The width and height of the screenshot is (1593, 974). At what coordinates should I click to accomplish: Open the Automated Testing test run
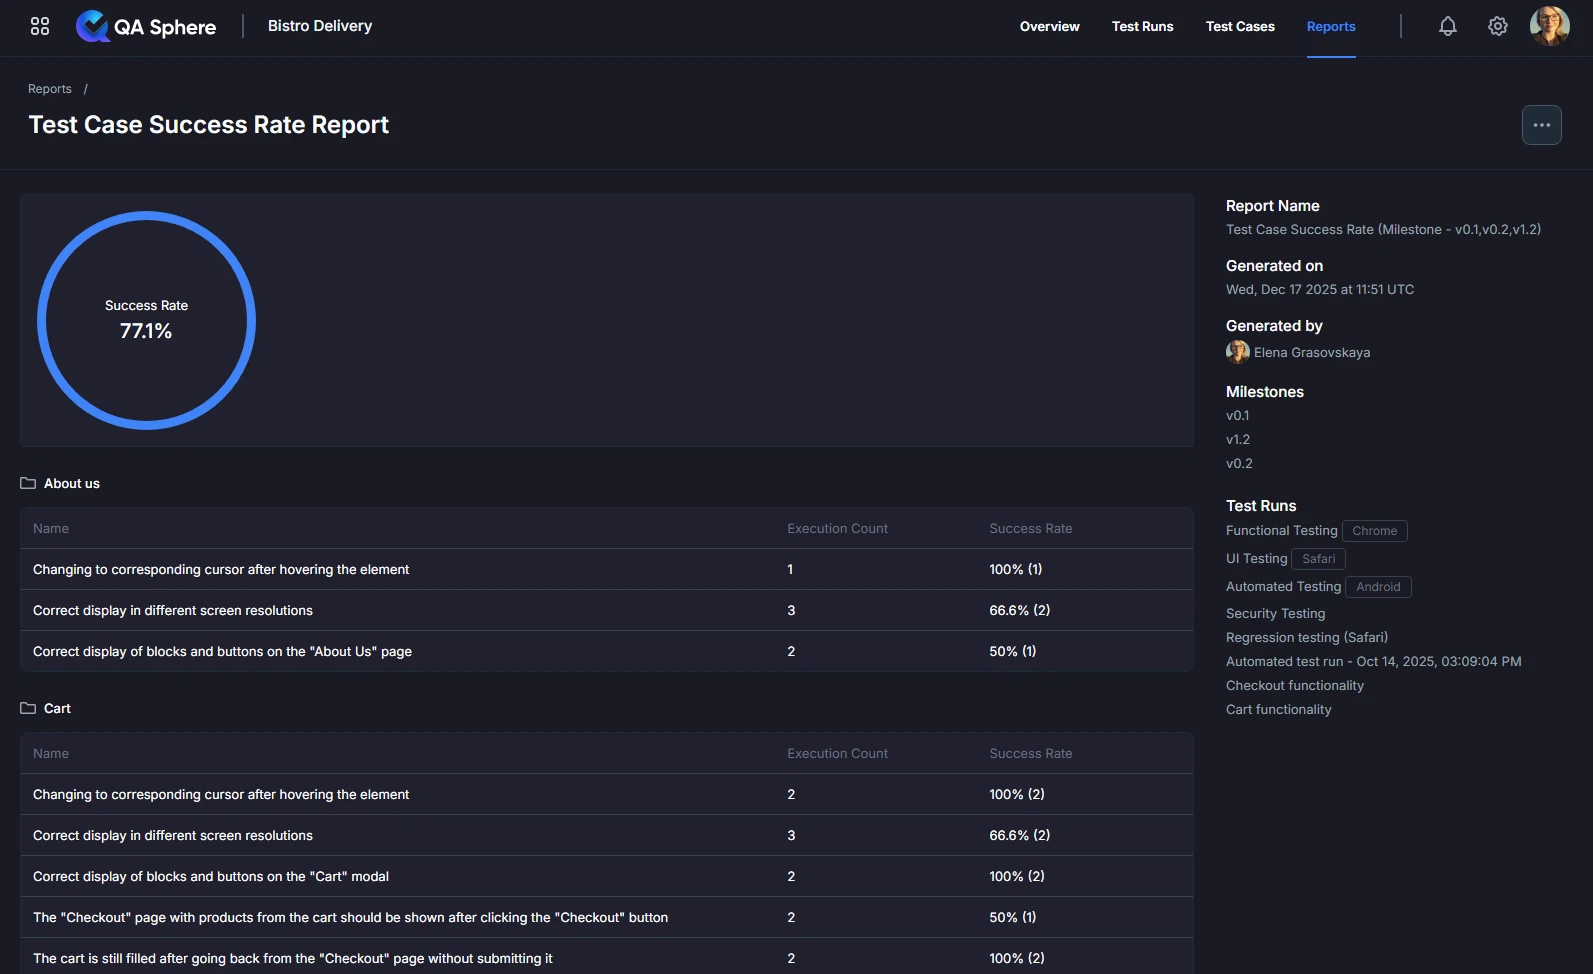(x=1283, y=587)
